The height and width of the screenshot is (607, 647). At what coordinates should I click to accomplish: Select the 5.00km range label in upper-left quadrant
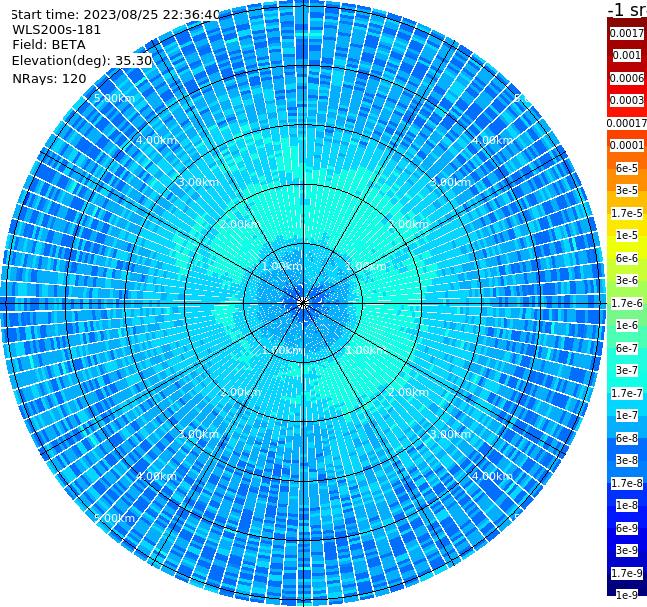pos(115,98)
